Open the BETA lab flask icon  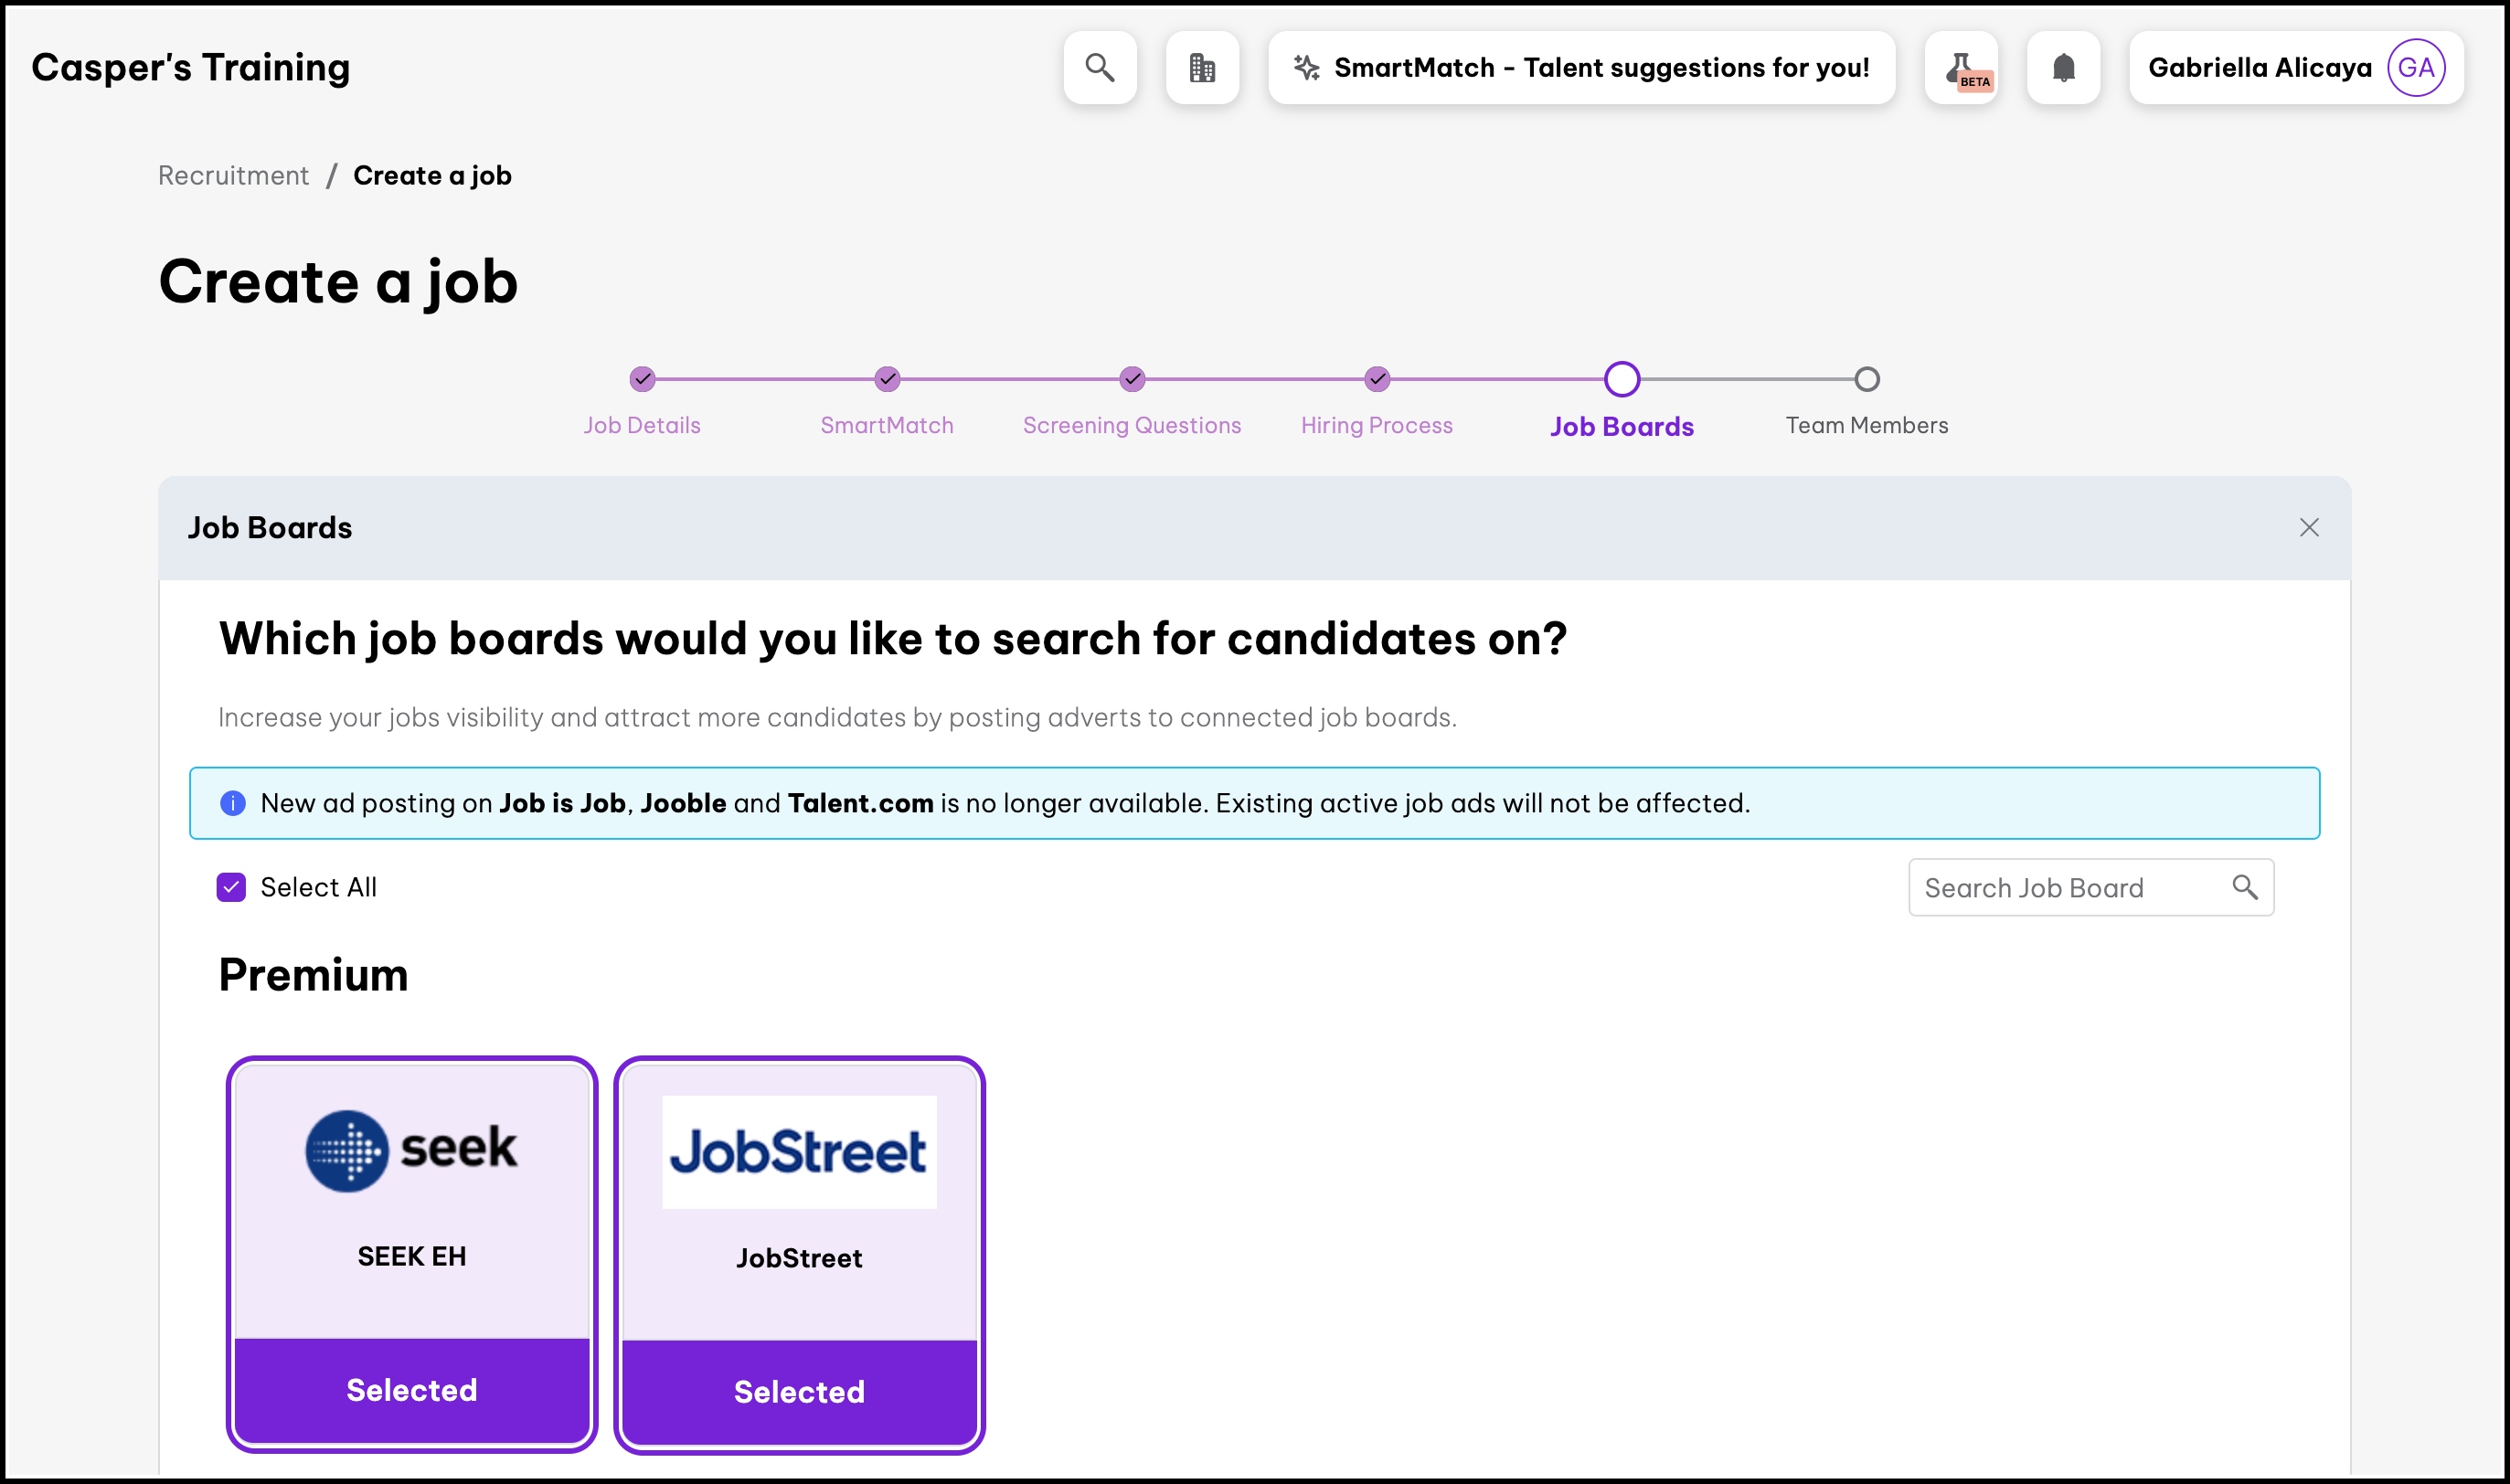click(x=1962, y=68)
